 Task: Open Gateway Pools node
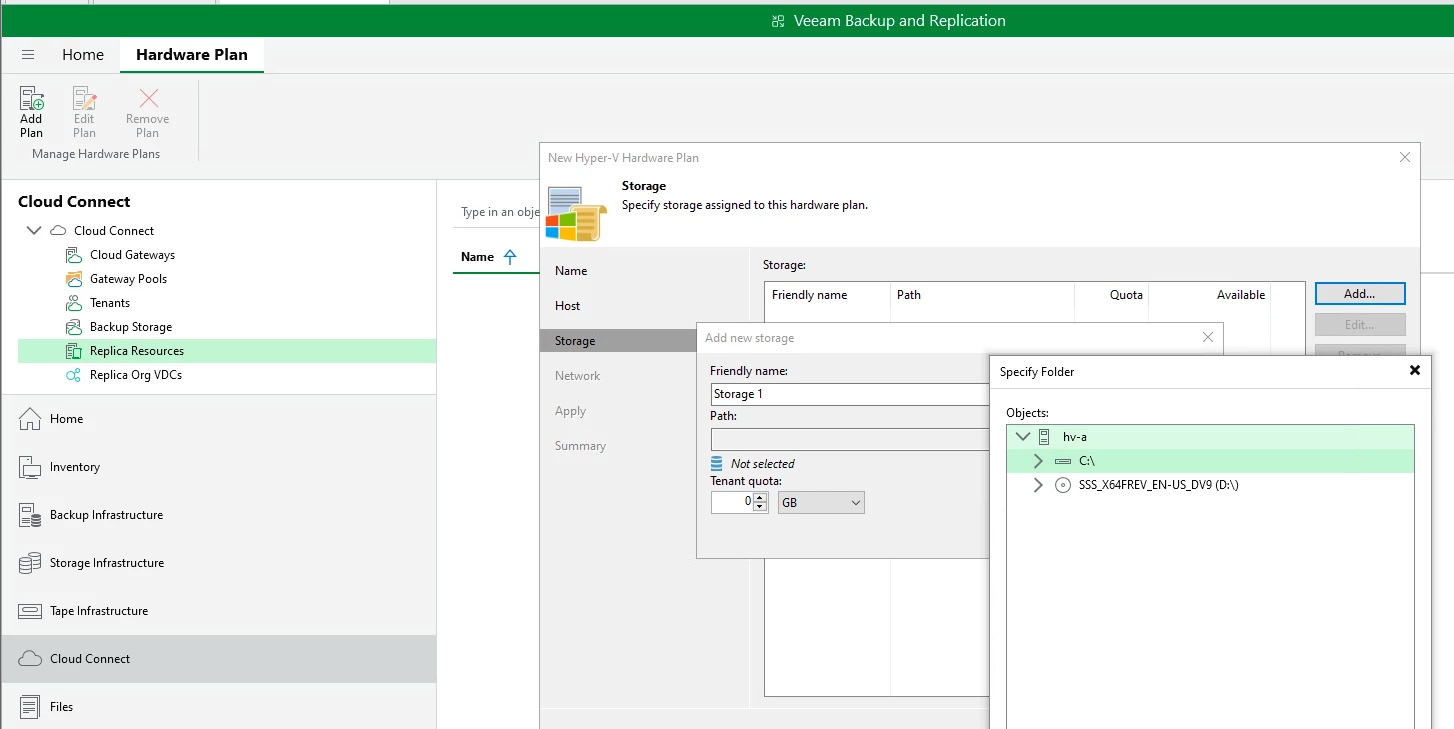tap(128, 279)
